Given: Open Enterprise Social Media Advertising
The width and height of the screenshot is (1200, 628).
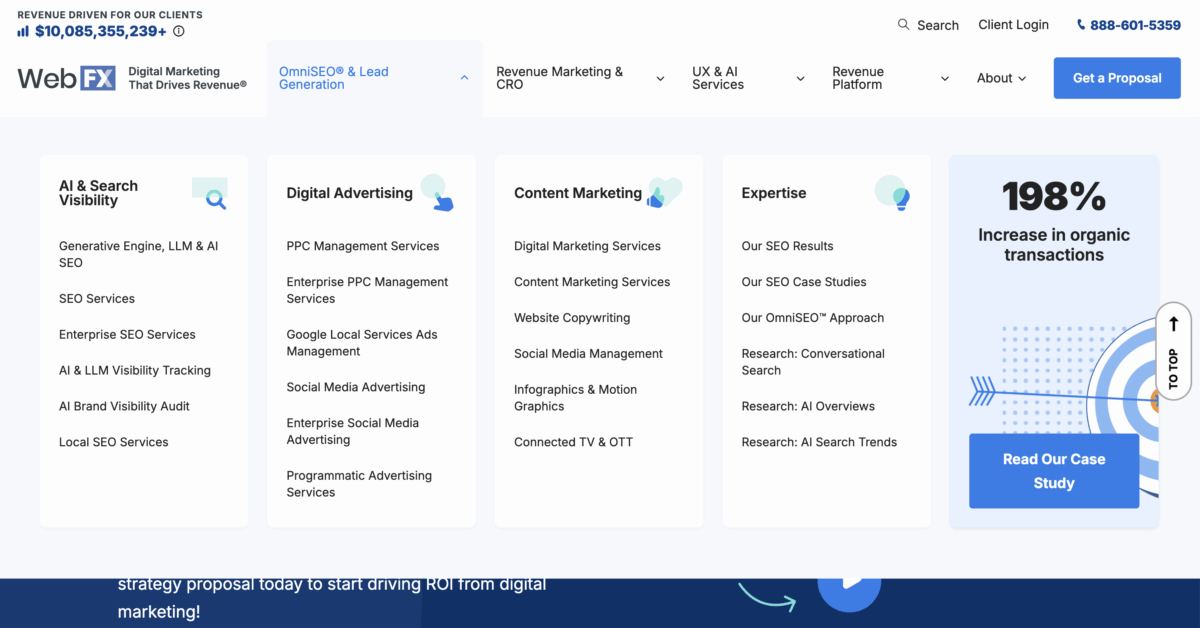Looking at the screenshot, I should (x=353, y=431).
